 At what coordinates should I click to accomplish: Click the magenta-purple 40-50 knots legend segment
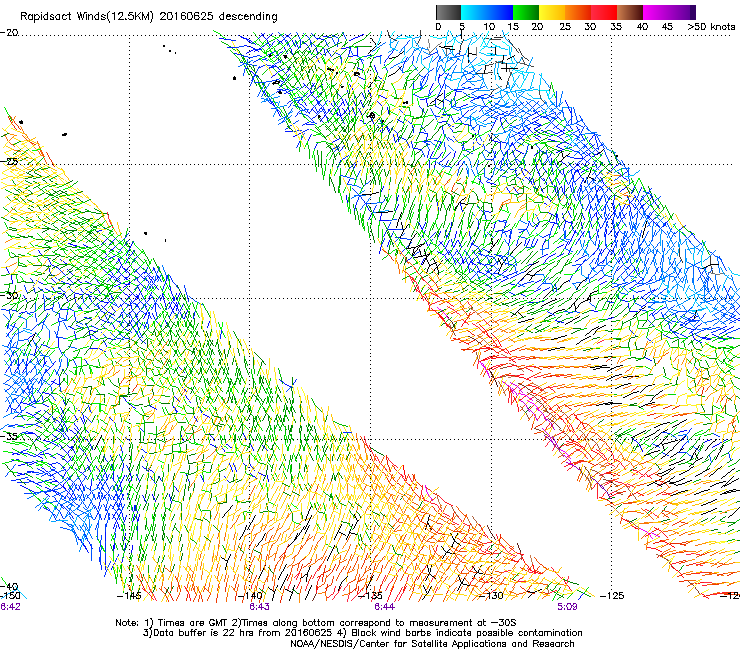click(x=669, y=12)
